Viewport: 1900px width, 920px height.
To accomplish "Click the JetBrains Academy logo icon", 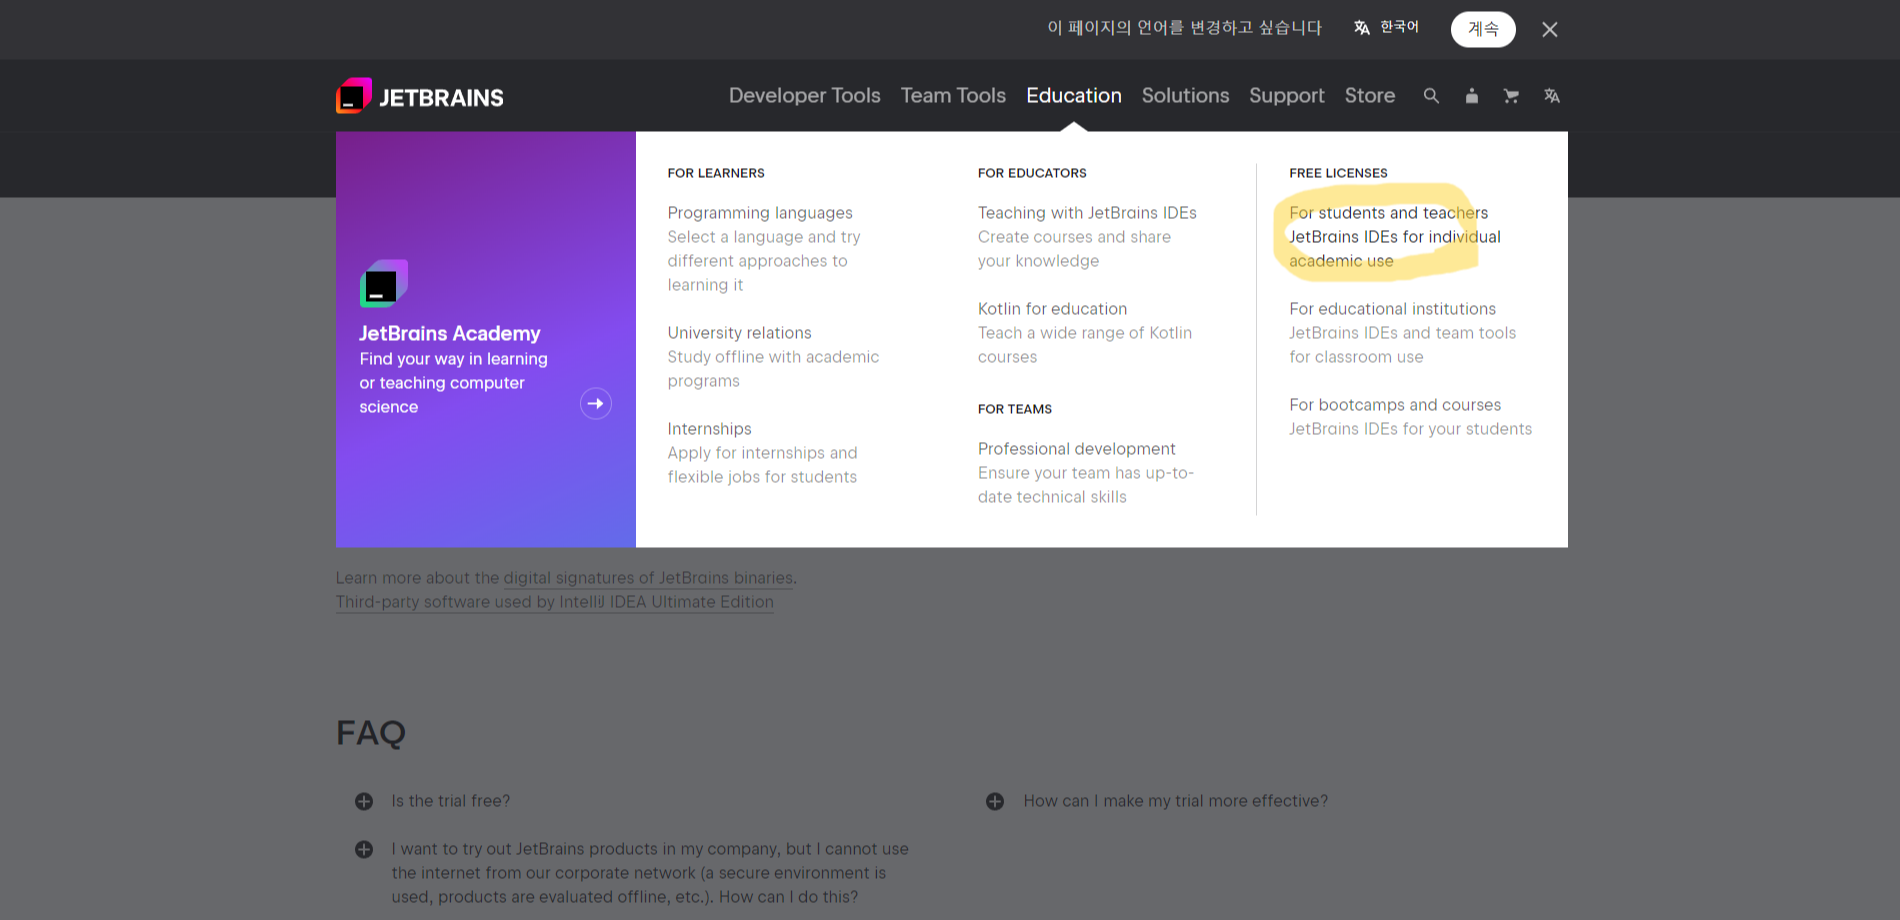I will 384,284.
